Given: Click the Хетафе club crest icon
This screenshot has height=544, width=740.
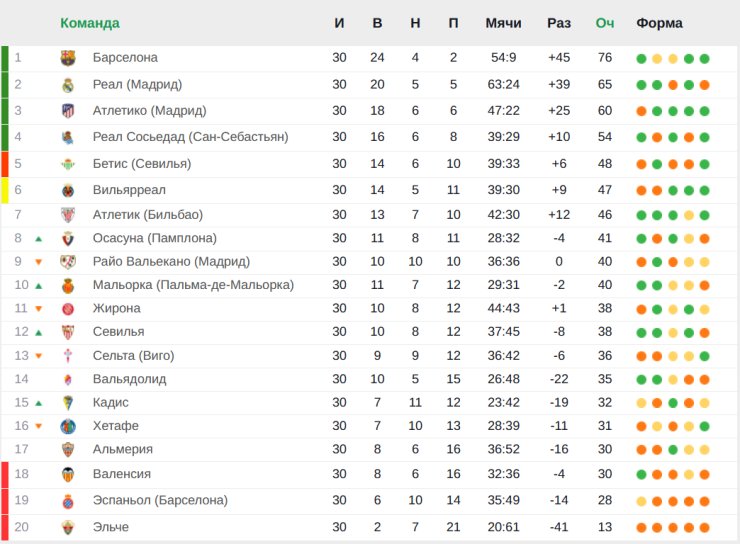Looking at the screenshot, I should coord(68,426).
